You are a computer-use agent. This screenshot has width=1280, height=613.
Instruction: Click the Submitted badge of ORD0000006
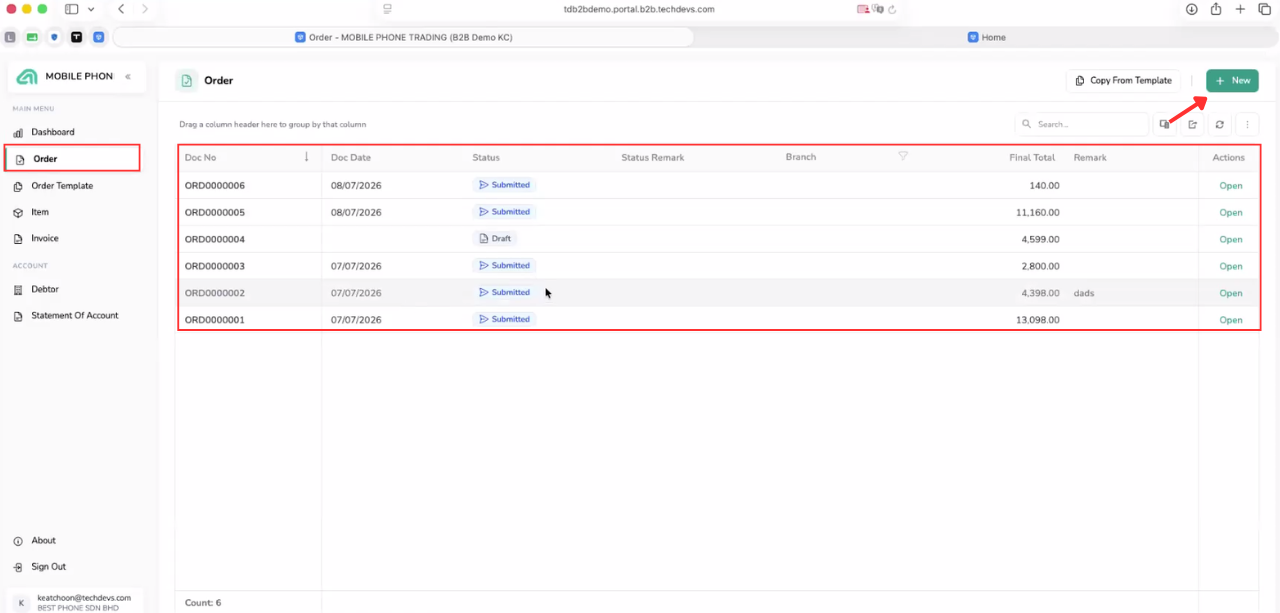[x=504, y=185]
